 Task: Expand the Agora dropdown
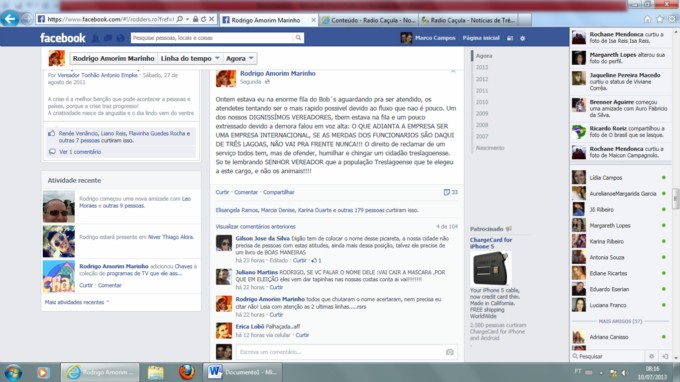coord(239,58)
